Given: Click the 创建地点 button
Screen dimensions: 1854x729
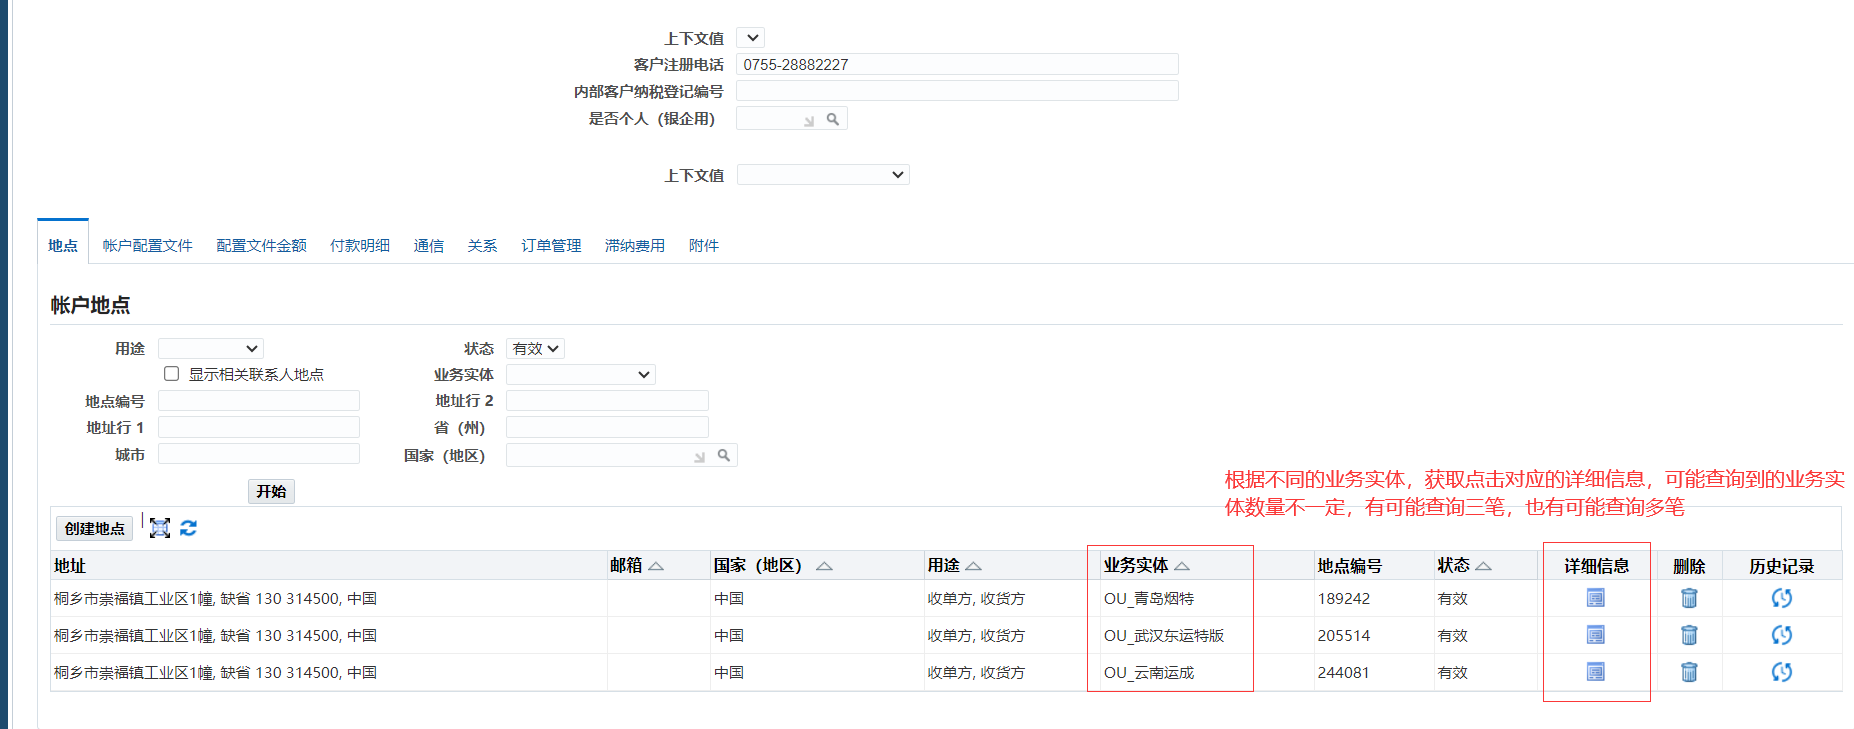Looking at the screenshot, I should pyautogui.click(x=94, y=528).
